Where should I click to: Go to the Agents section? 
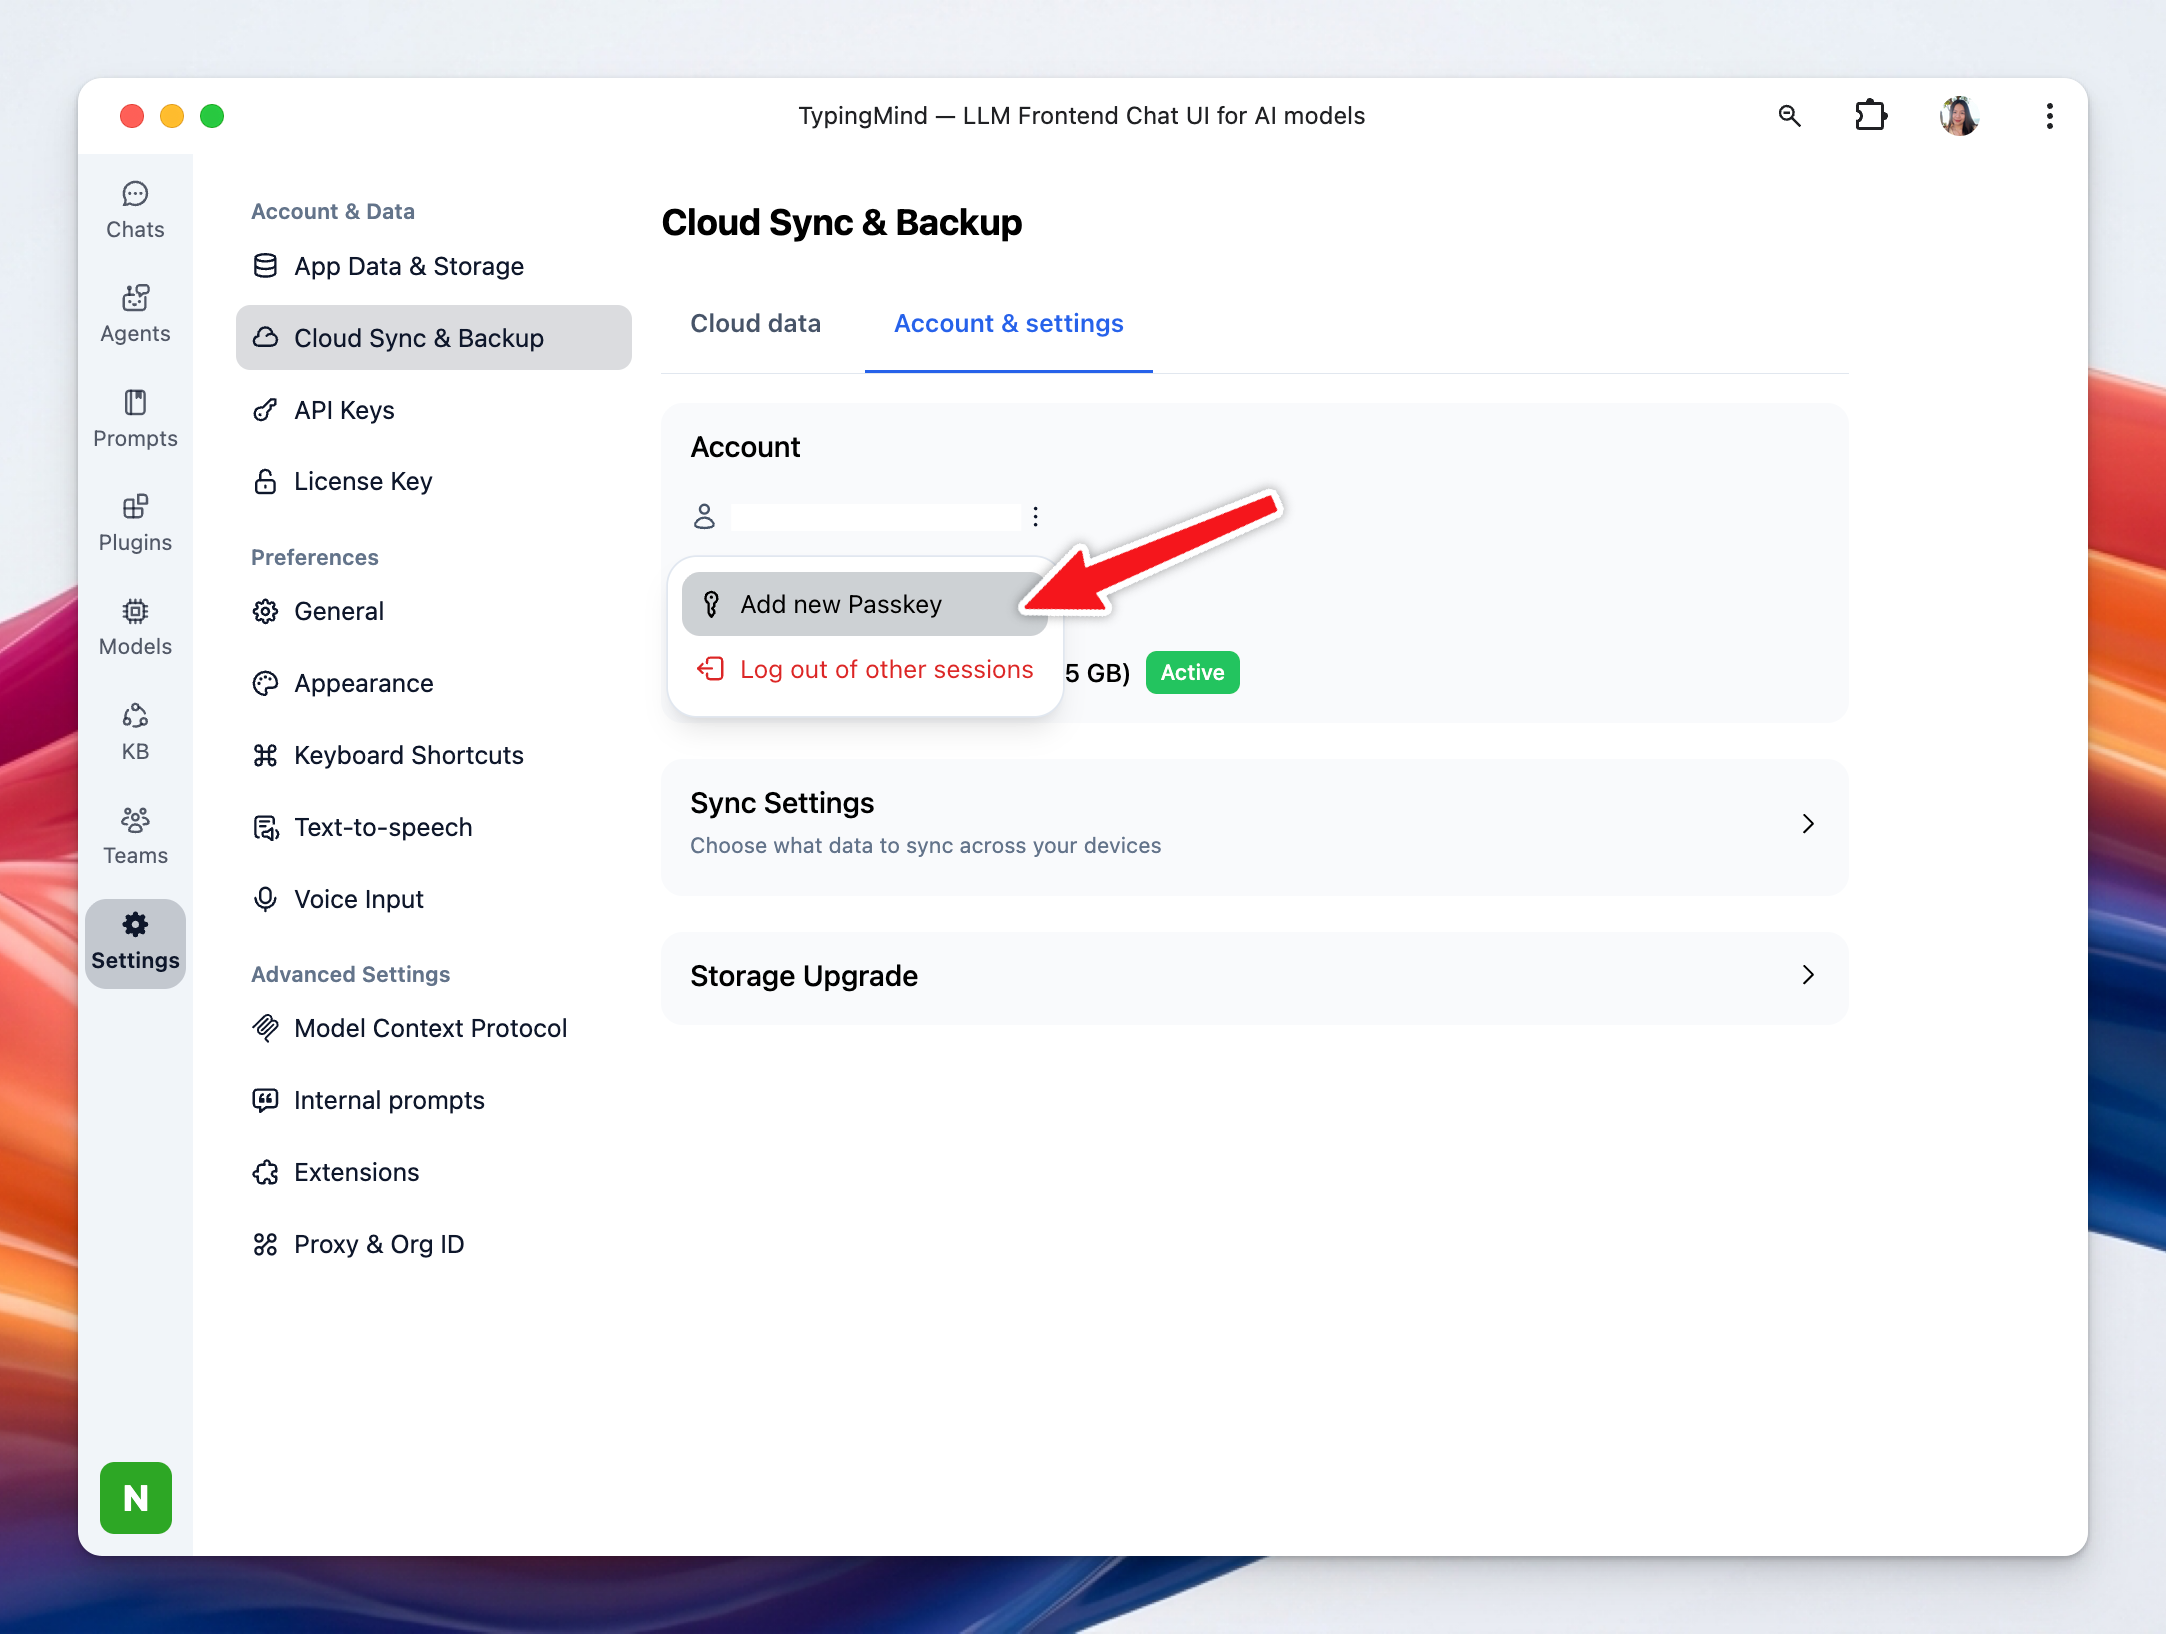point(135,314)
